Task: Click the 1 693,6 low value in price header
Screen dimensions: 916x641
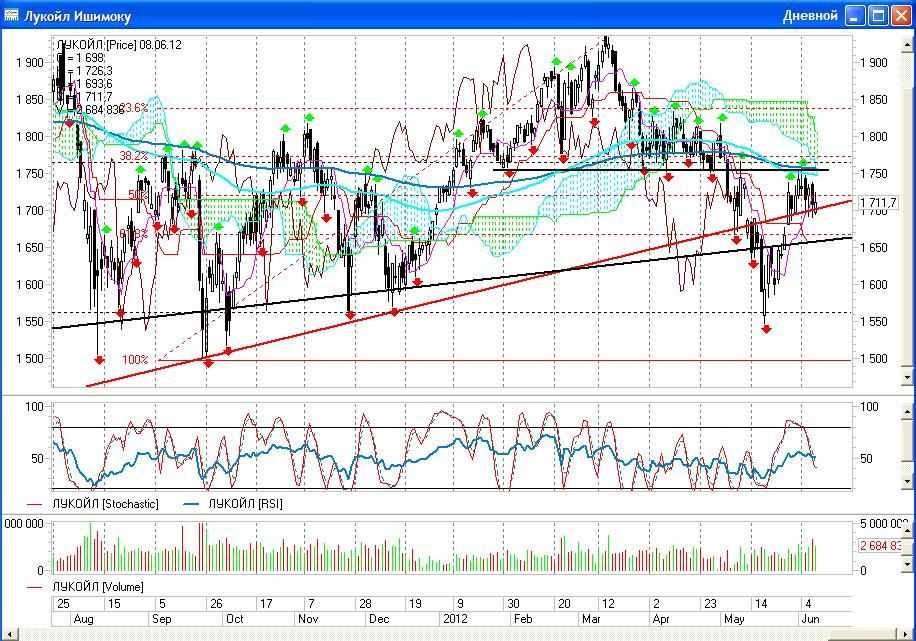Action: pos(94,84)
